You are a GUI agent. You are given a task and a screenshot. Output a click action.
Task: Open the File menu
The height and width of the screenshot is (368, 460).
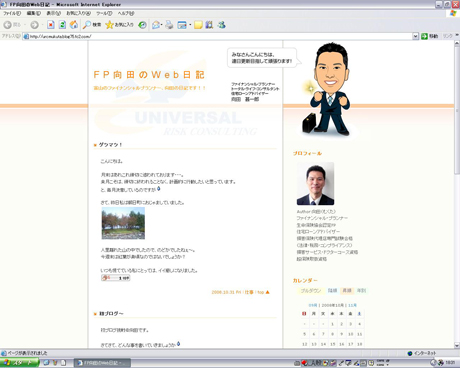click(x=12, y=13)
